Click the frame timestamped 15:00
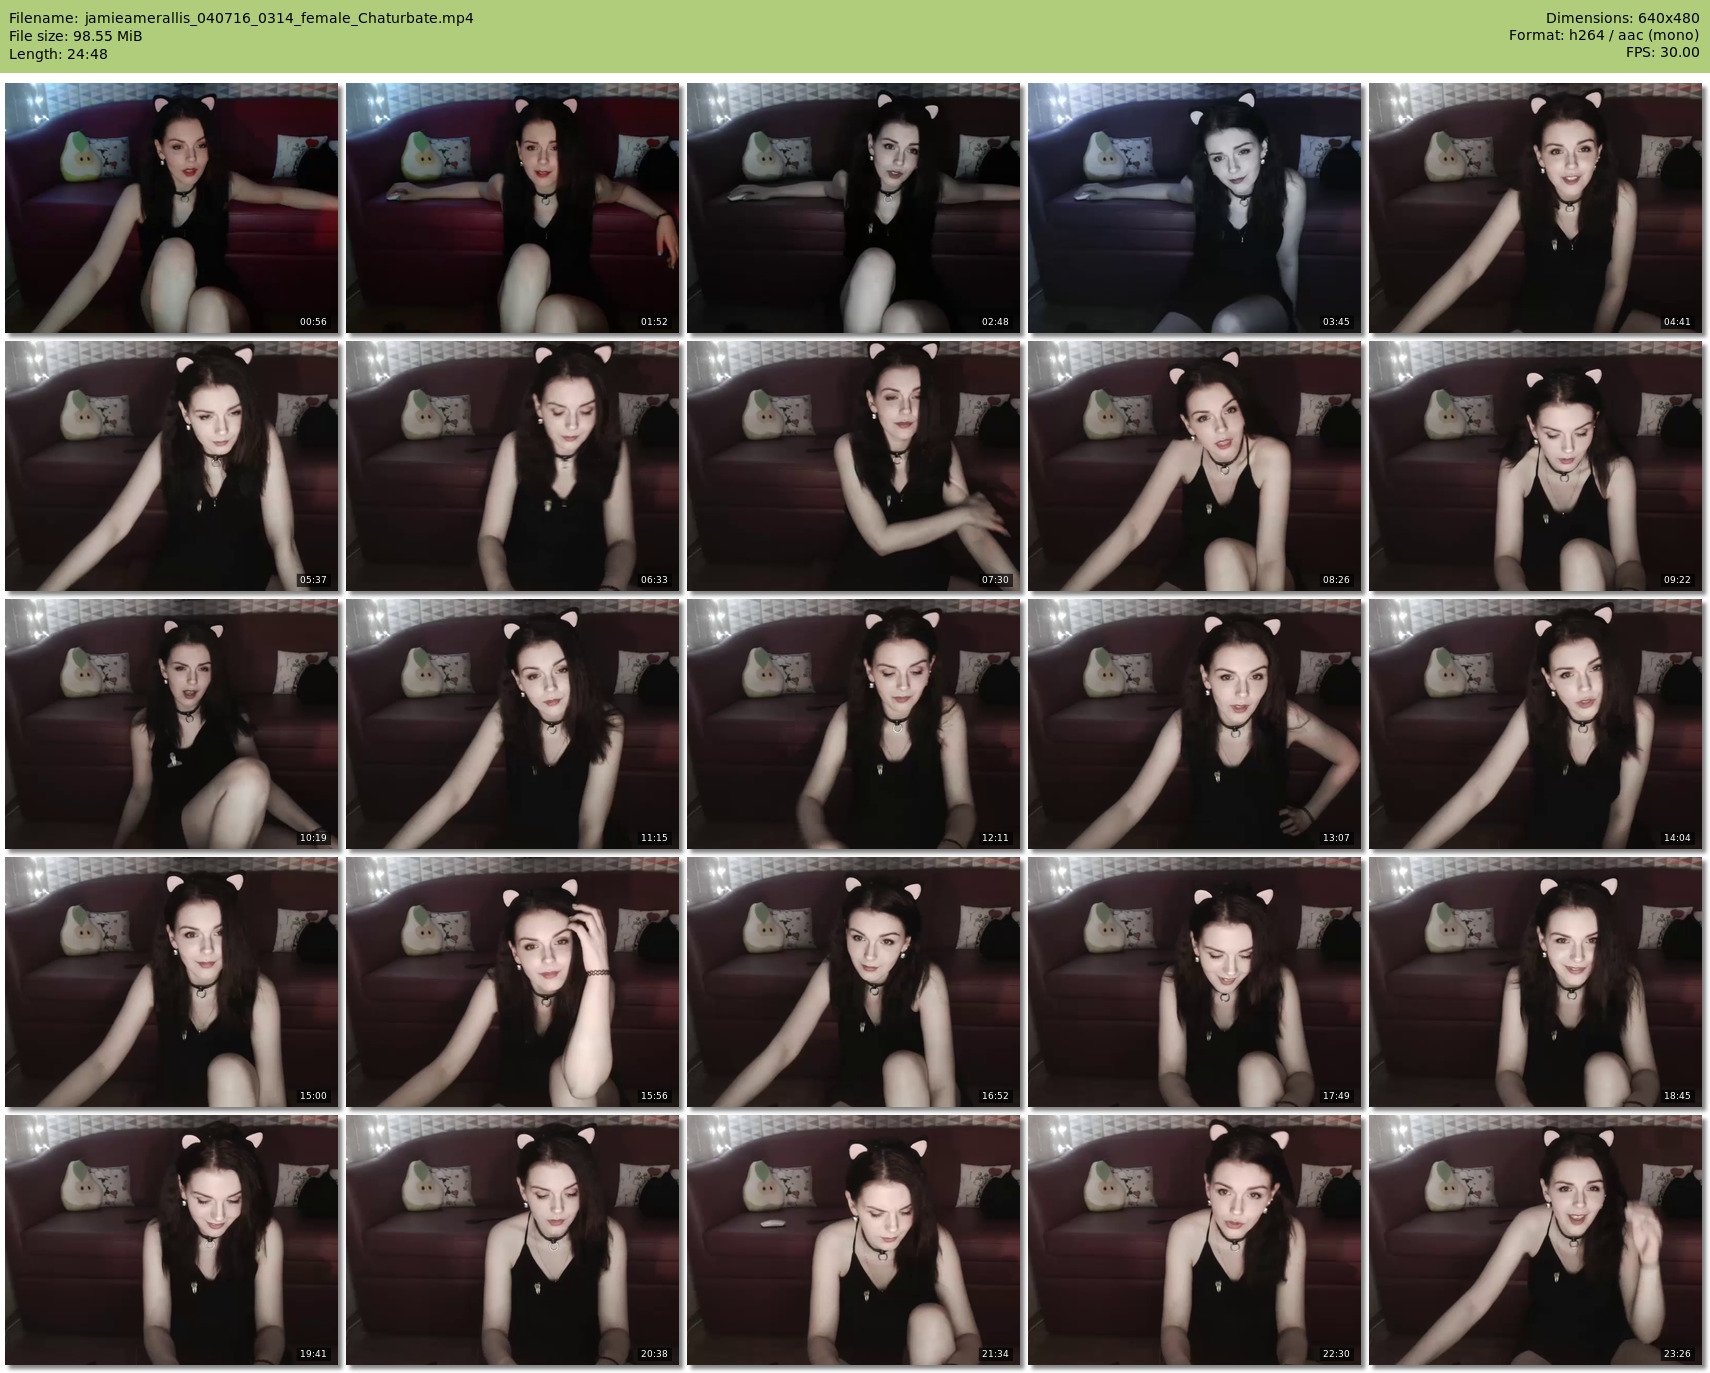This screenshot has width=1710, height=1373. pos(171,982)
